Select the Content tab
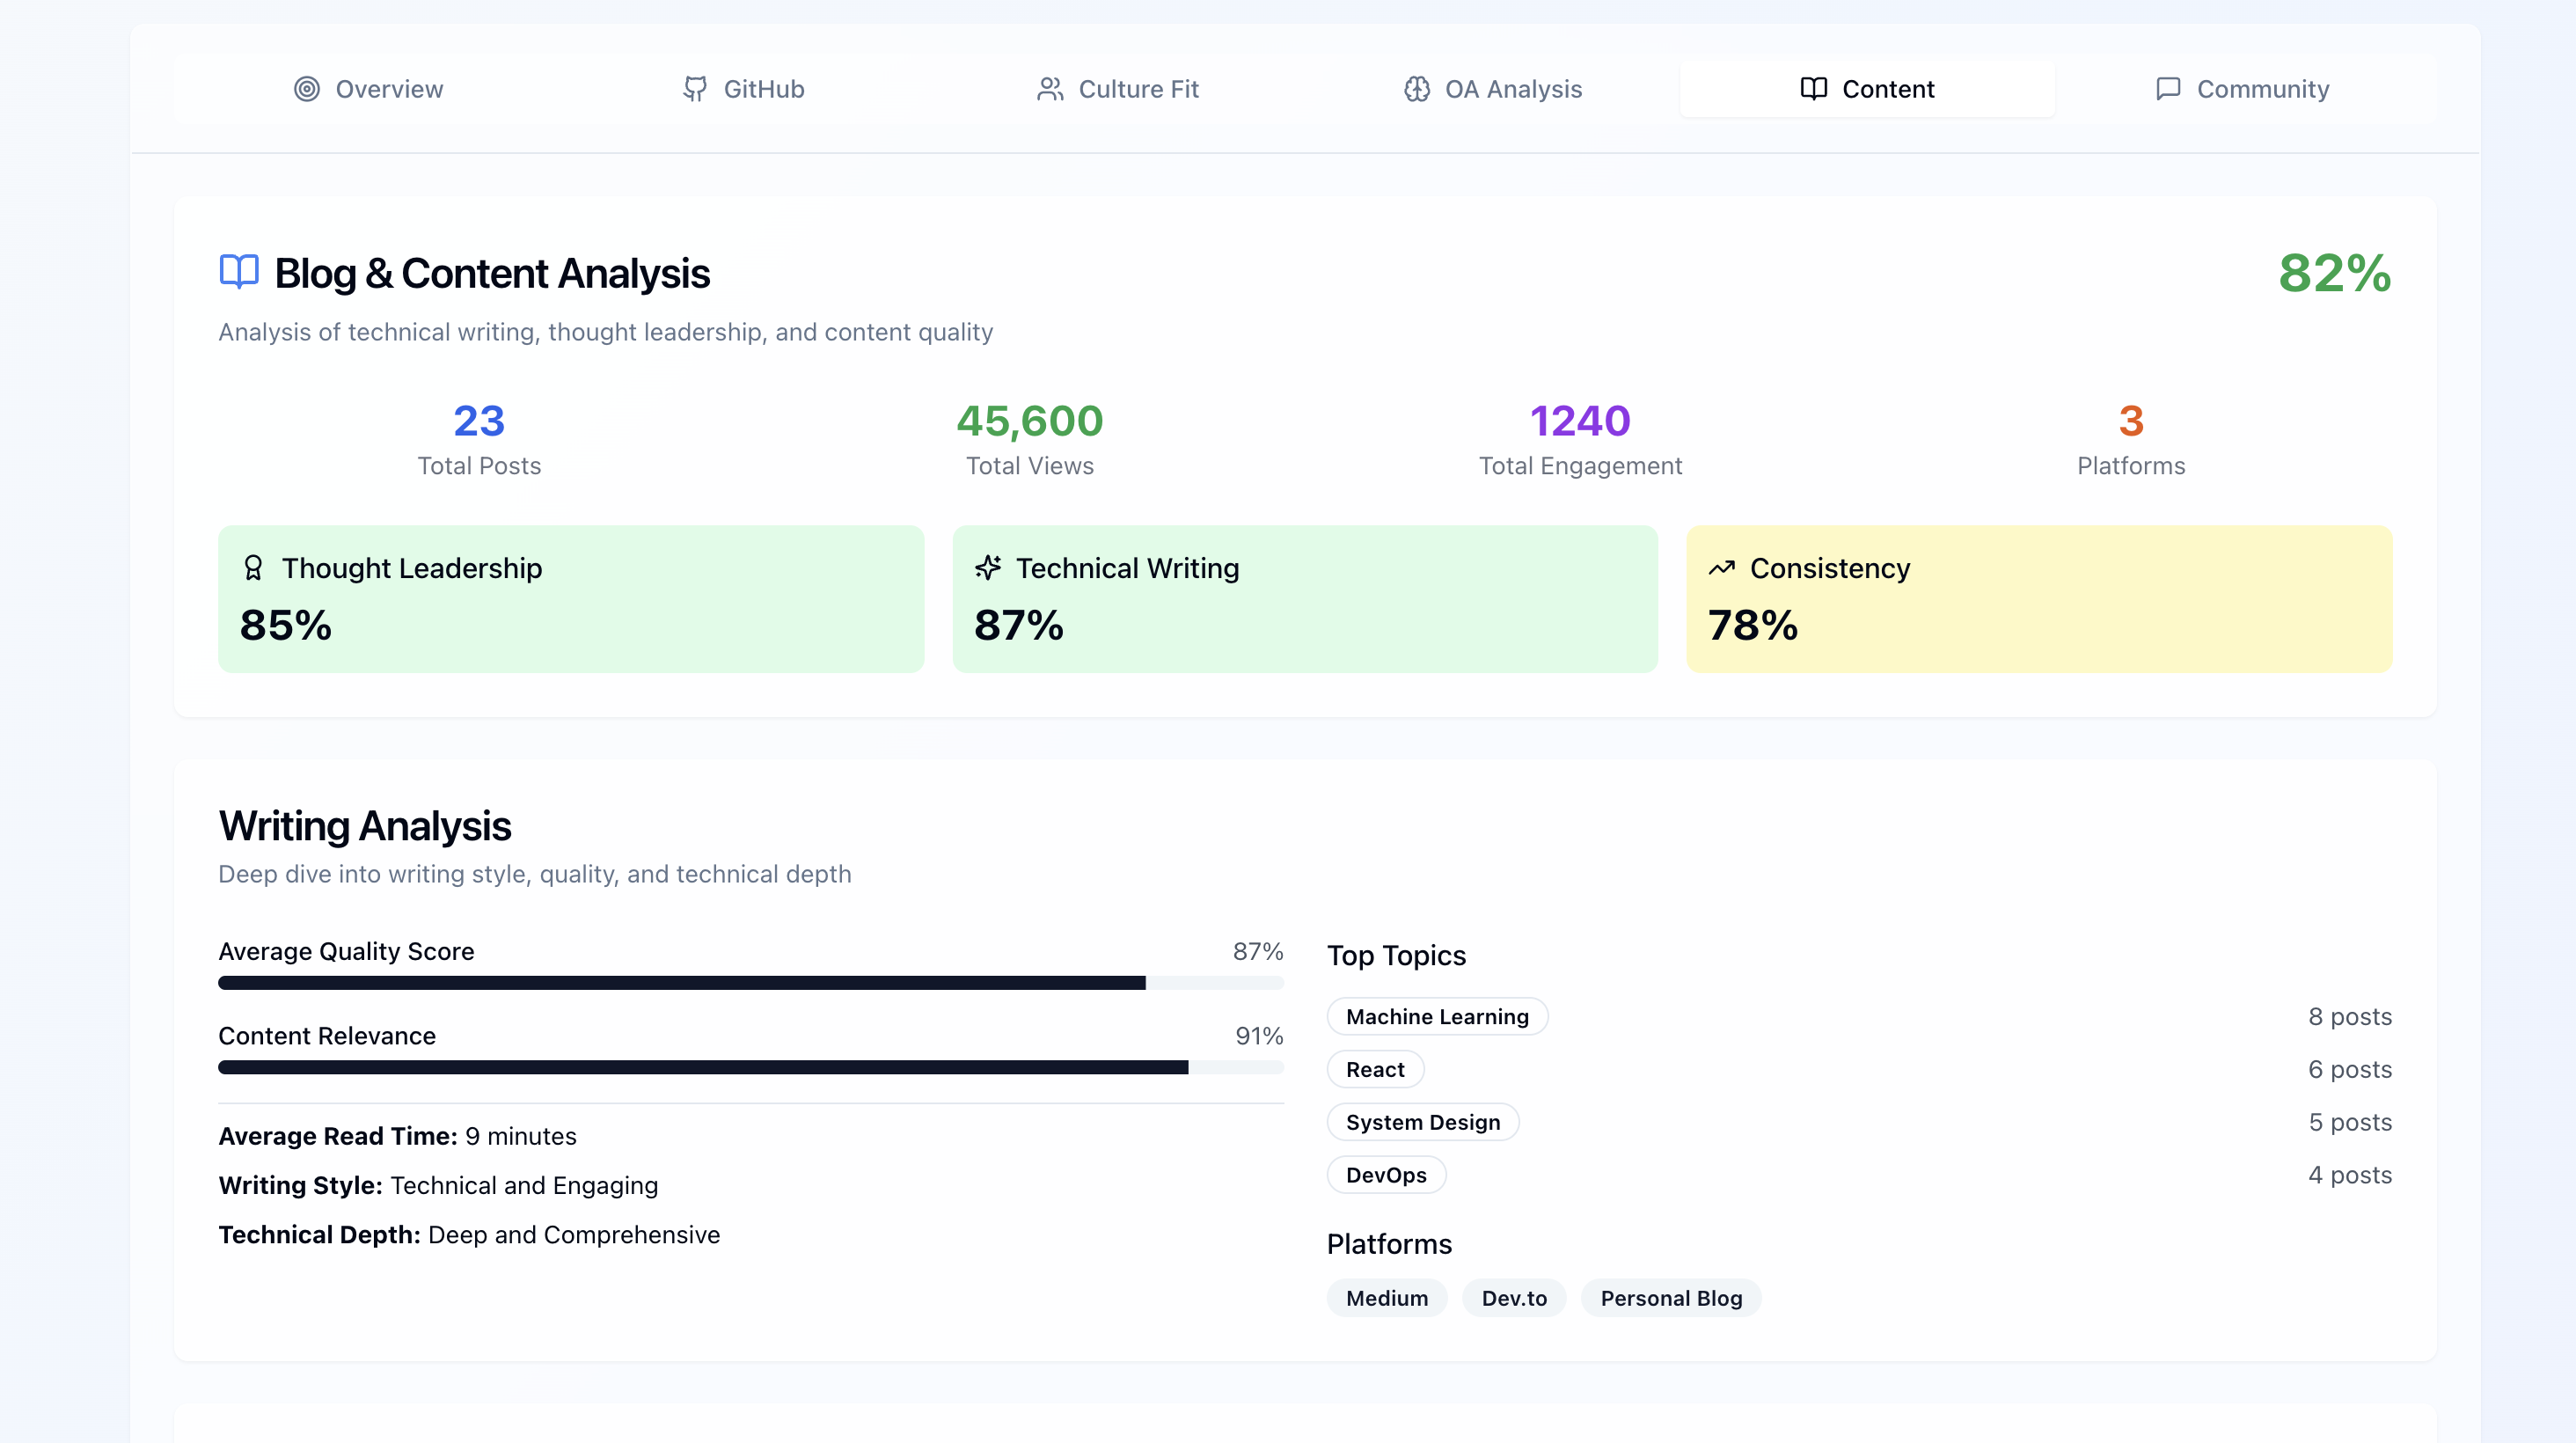 1866,89
